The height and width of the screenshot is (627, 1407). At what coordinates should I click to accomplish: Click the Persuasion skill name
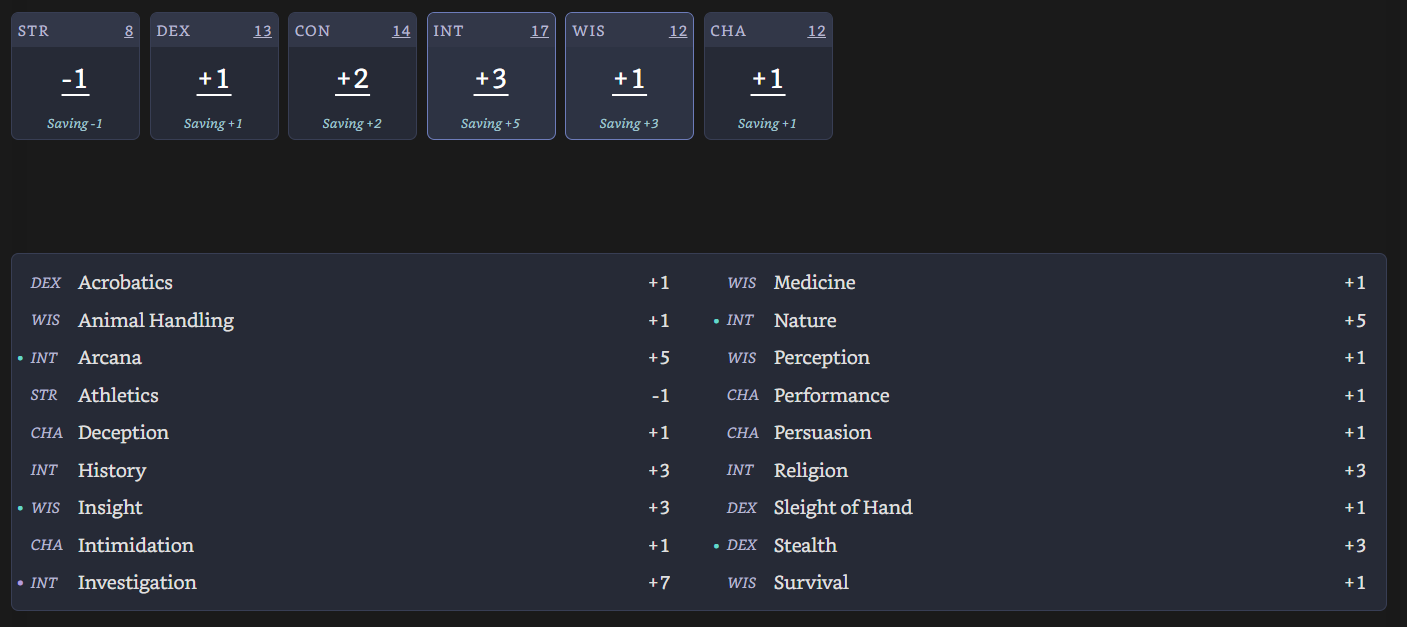(x=822, y=433)
